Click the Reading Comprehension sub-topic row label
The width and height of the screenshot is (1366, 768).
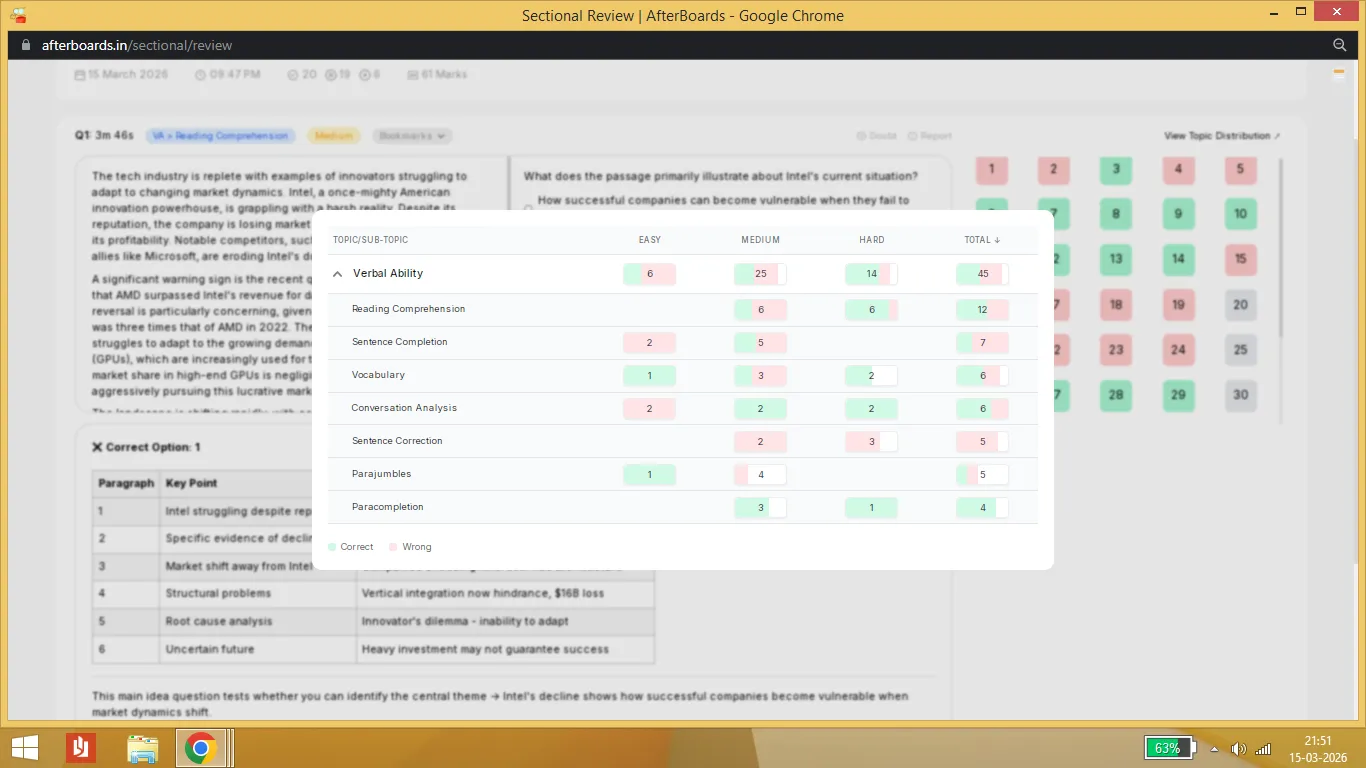408,309
